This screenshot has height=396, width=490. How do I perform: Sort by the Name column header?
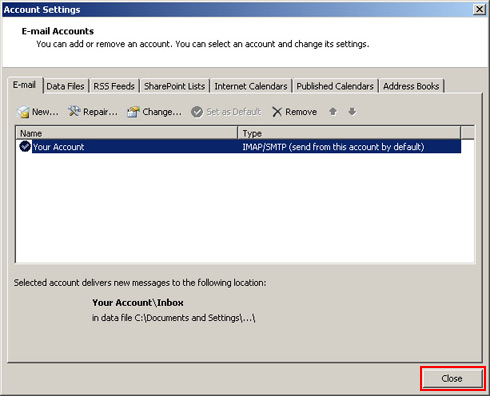pos(127,133)
